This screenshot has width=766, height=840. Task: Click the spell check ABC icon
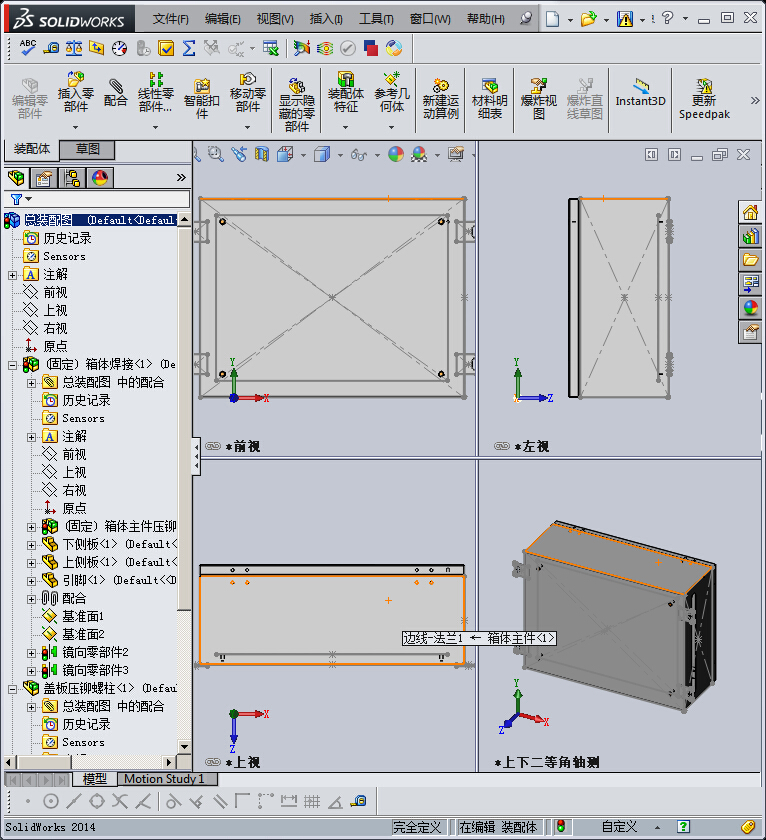tap(28, 47)
